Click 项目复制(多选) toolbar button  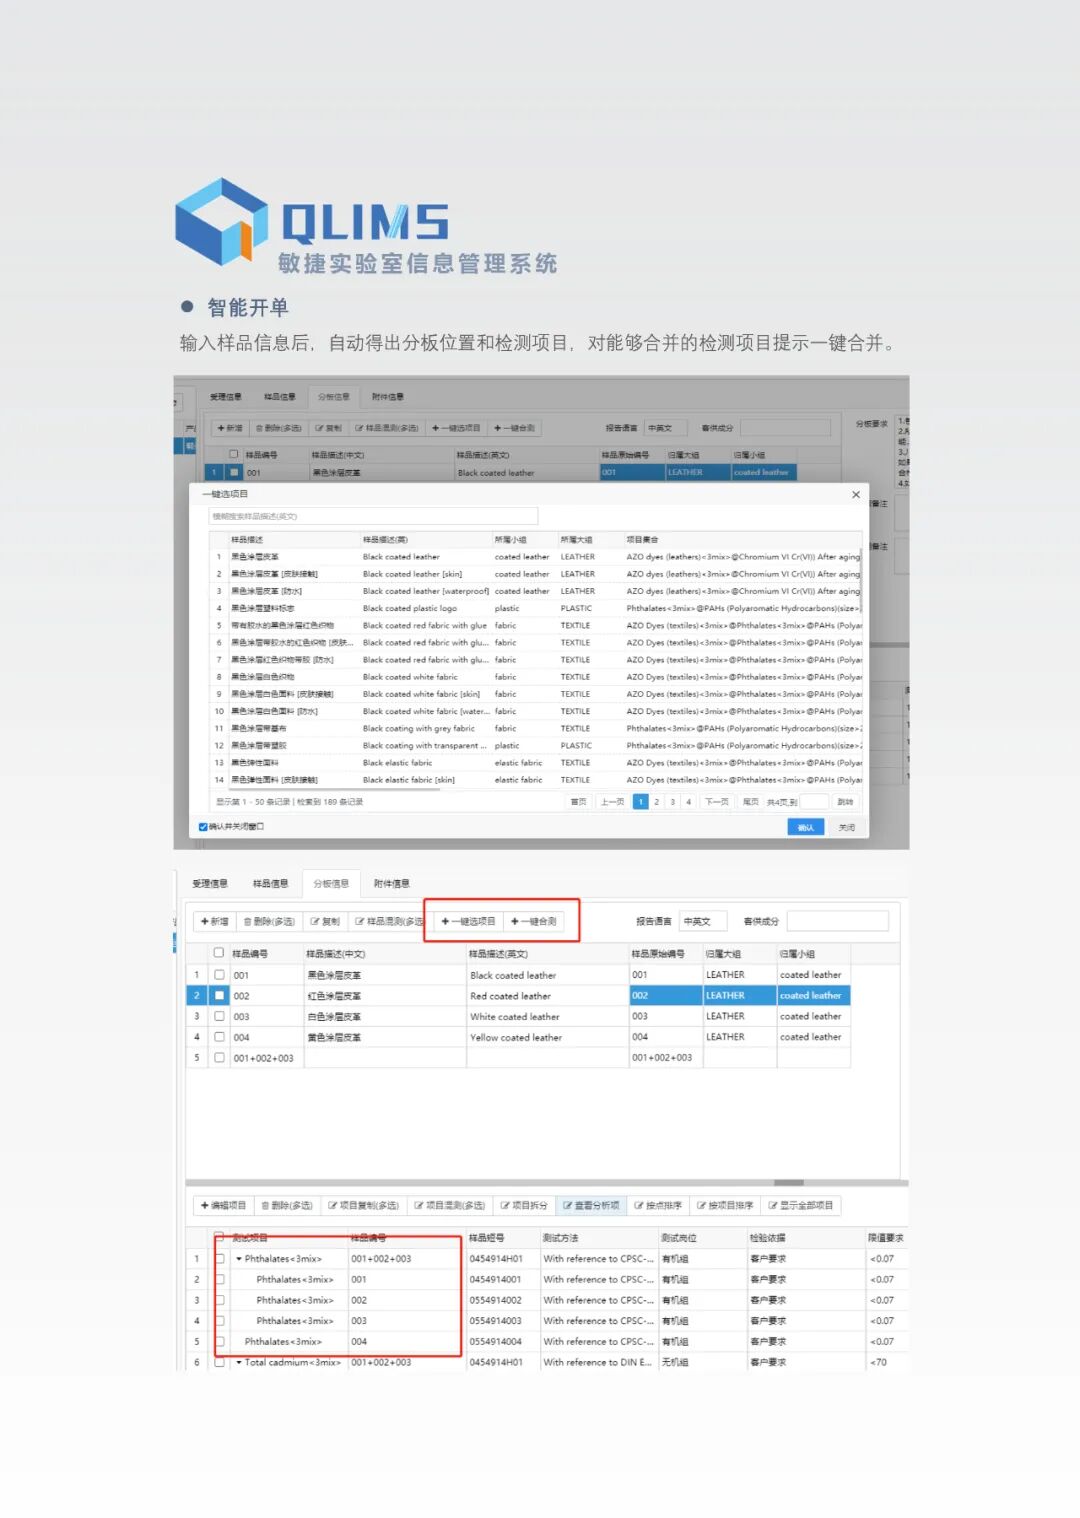[x=363, y=1206]
